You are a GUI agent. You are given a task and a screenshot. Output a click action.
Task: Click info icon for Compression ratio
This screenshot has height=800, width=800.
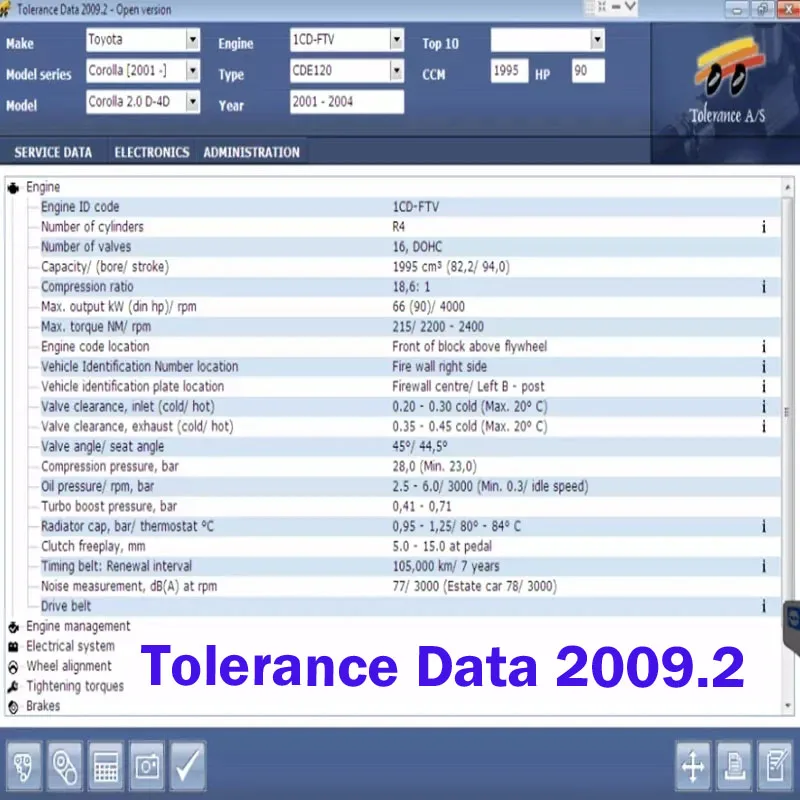764,287
